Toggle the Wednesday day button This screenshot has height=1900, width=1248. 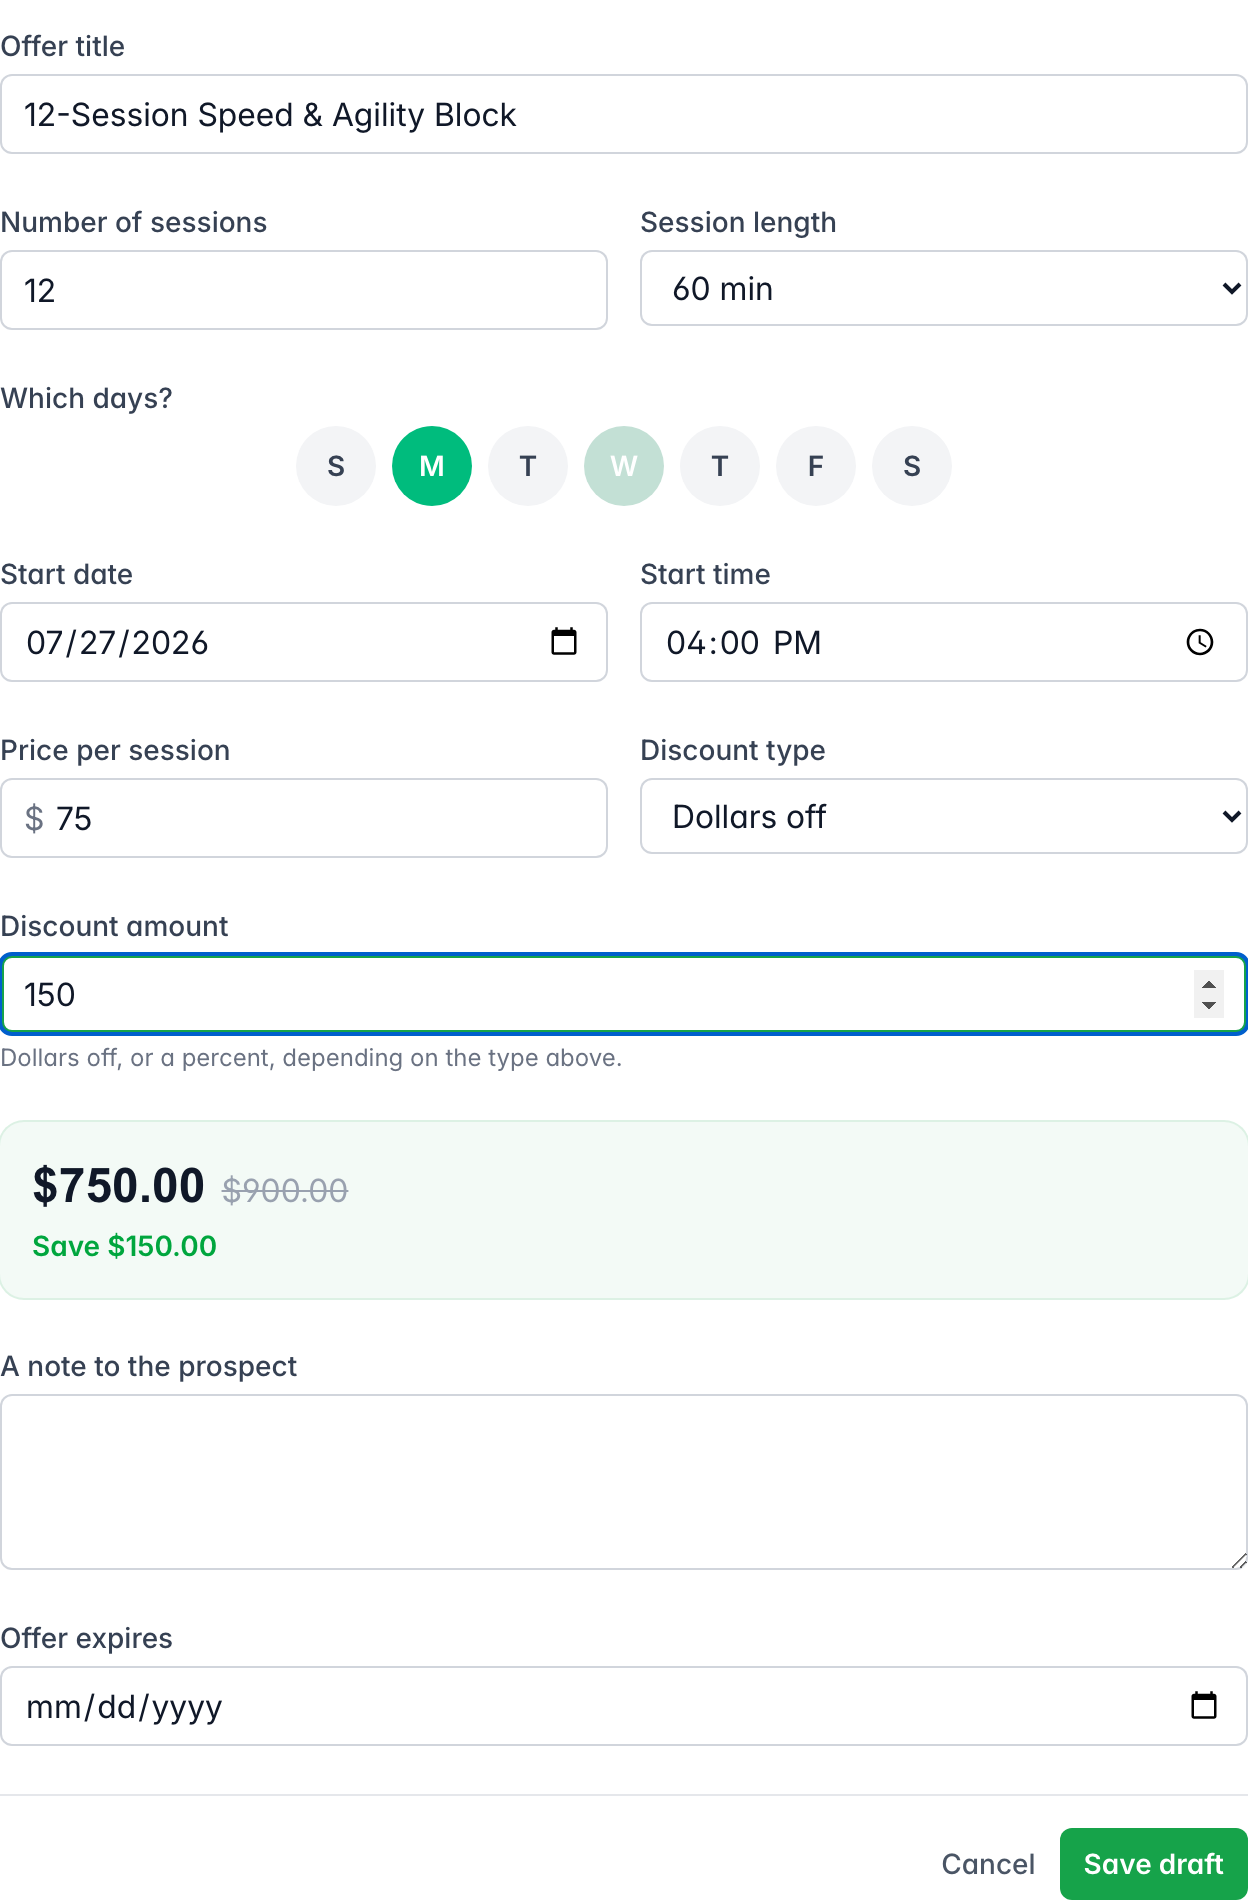coord(624,466)
